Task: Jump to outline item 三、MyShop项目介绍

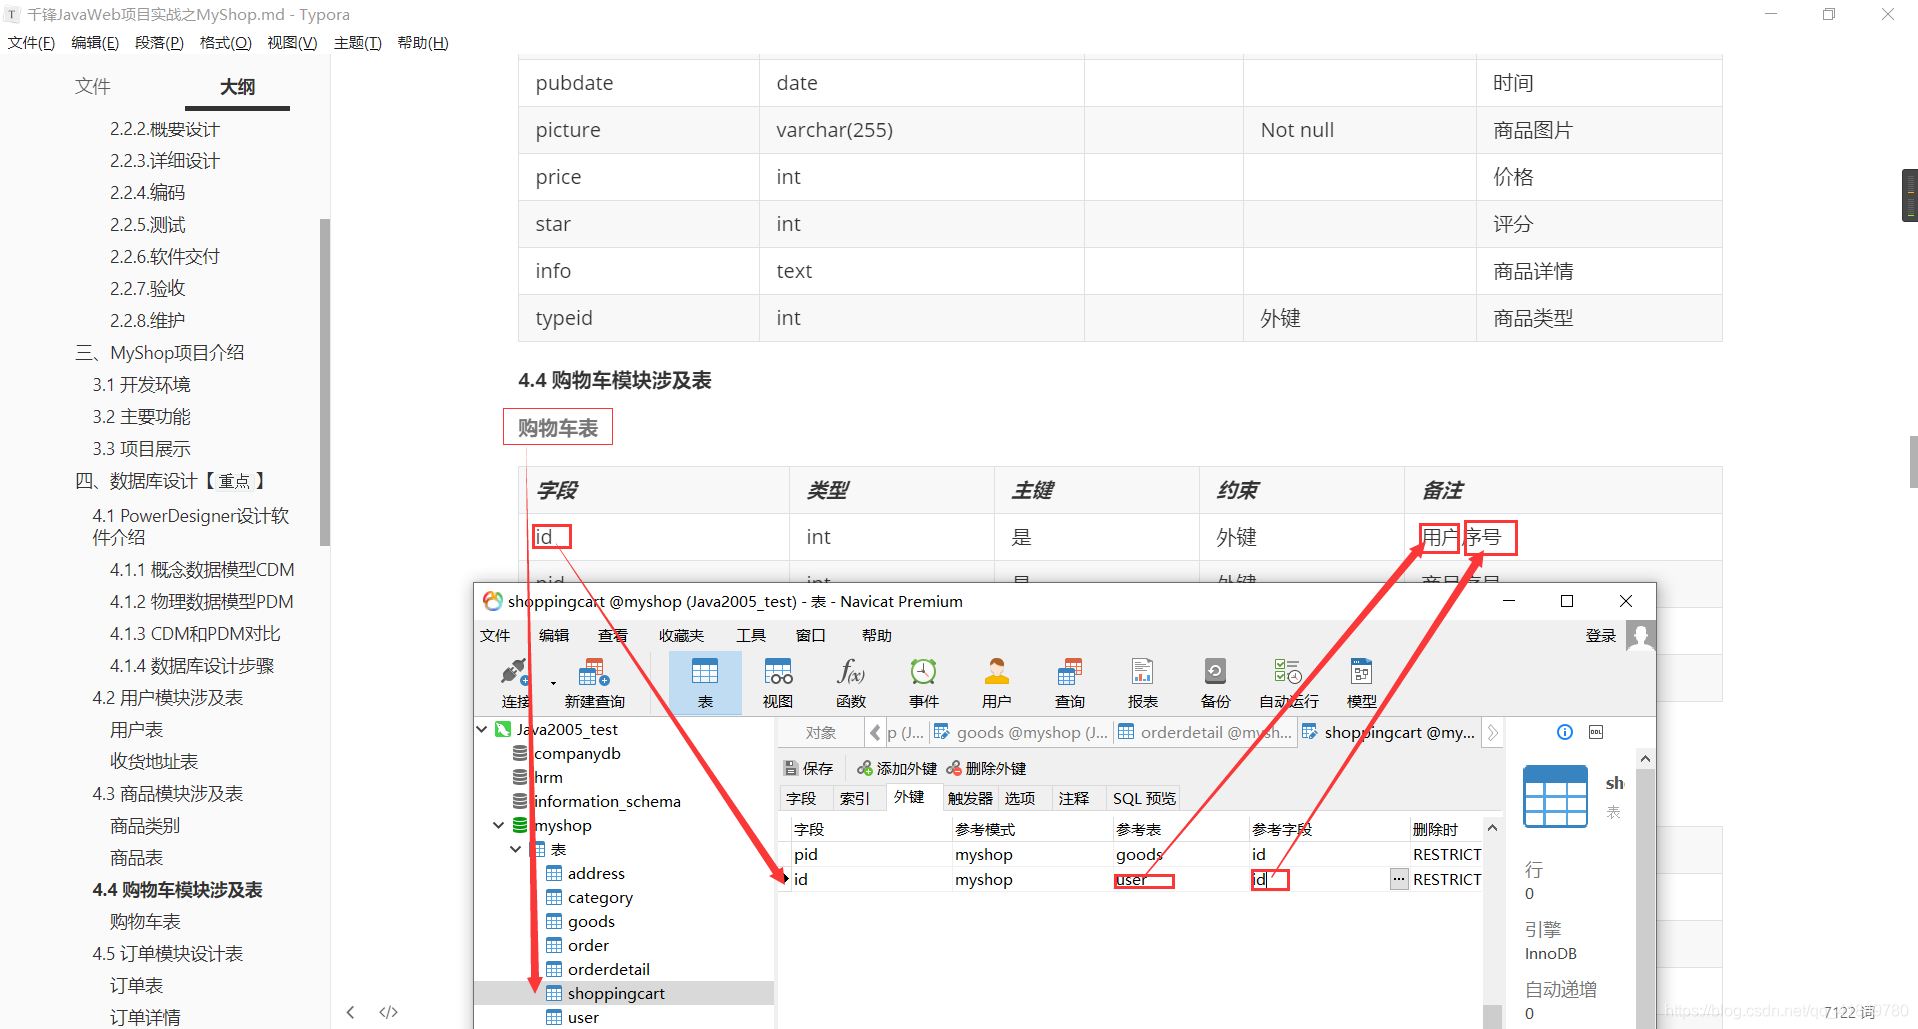Action: point(160,352)
